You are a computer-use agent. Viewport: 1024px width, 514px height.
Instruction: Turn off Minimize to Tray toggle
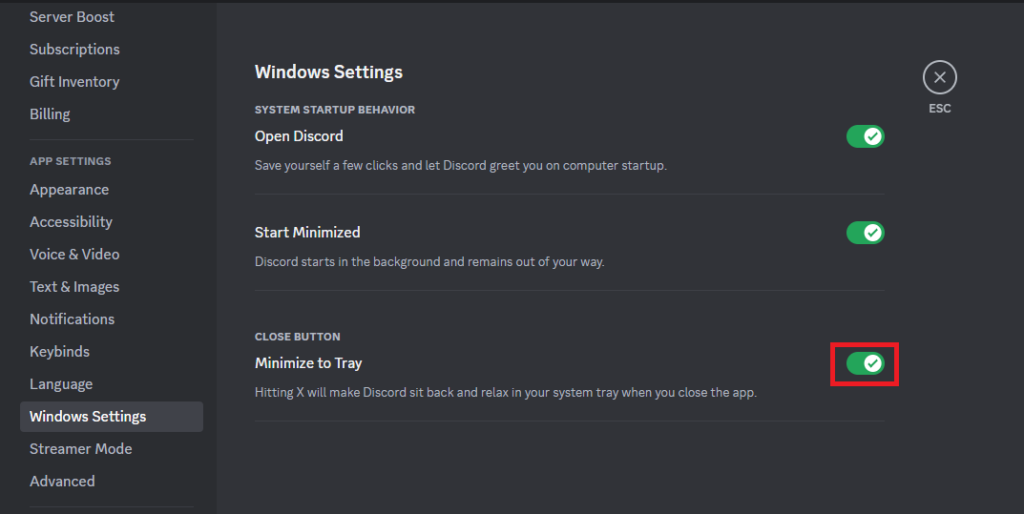tap(865, 363)
